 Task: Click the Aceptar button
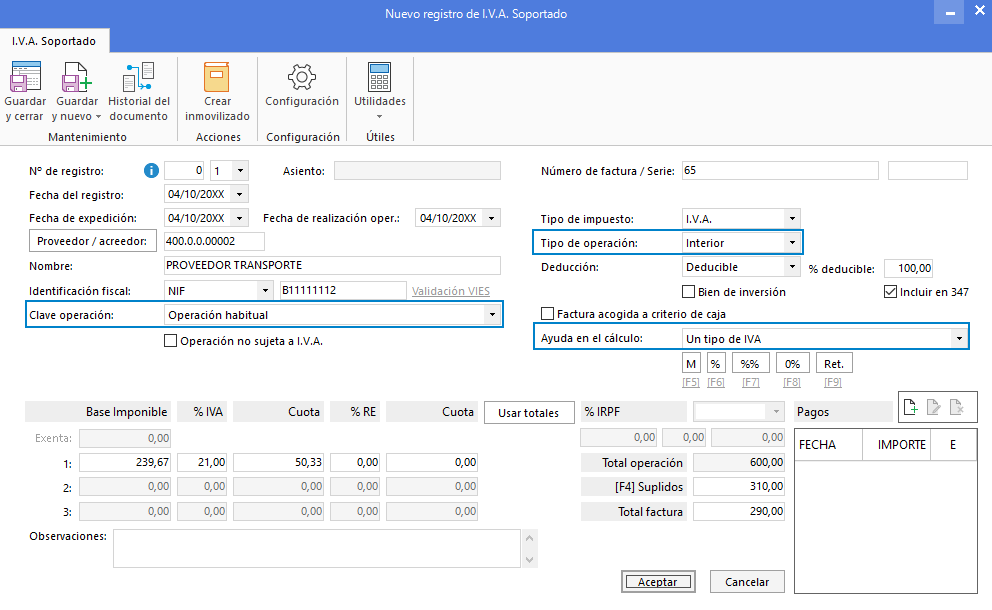coord(658,582)
